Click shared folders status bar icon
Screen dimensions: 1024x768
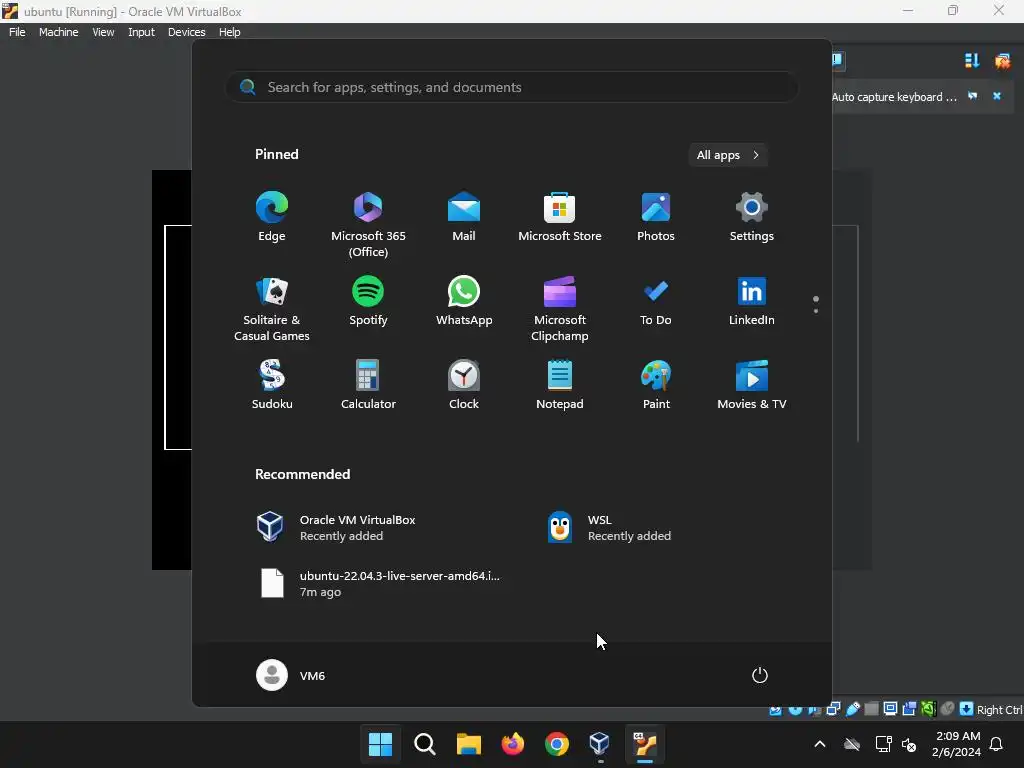871,709
